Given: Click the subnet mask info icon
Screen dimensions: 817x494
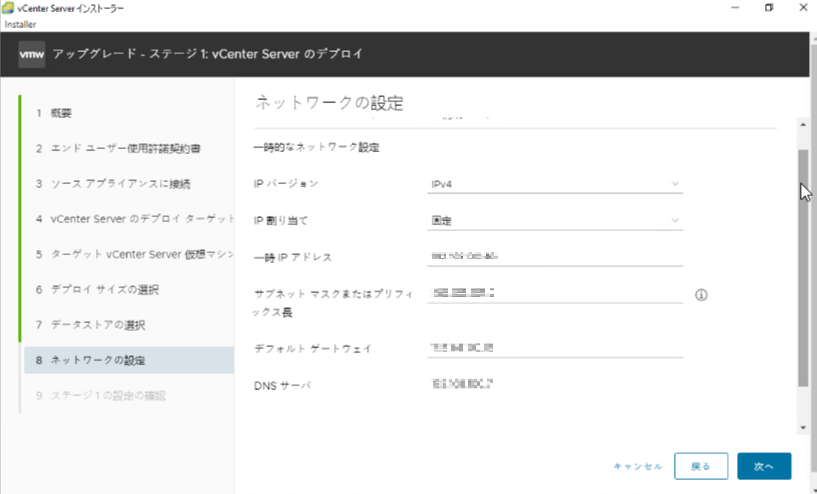Looking at the screenshot, I should [700, 295].
